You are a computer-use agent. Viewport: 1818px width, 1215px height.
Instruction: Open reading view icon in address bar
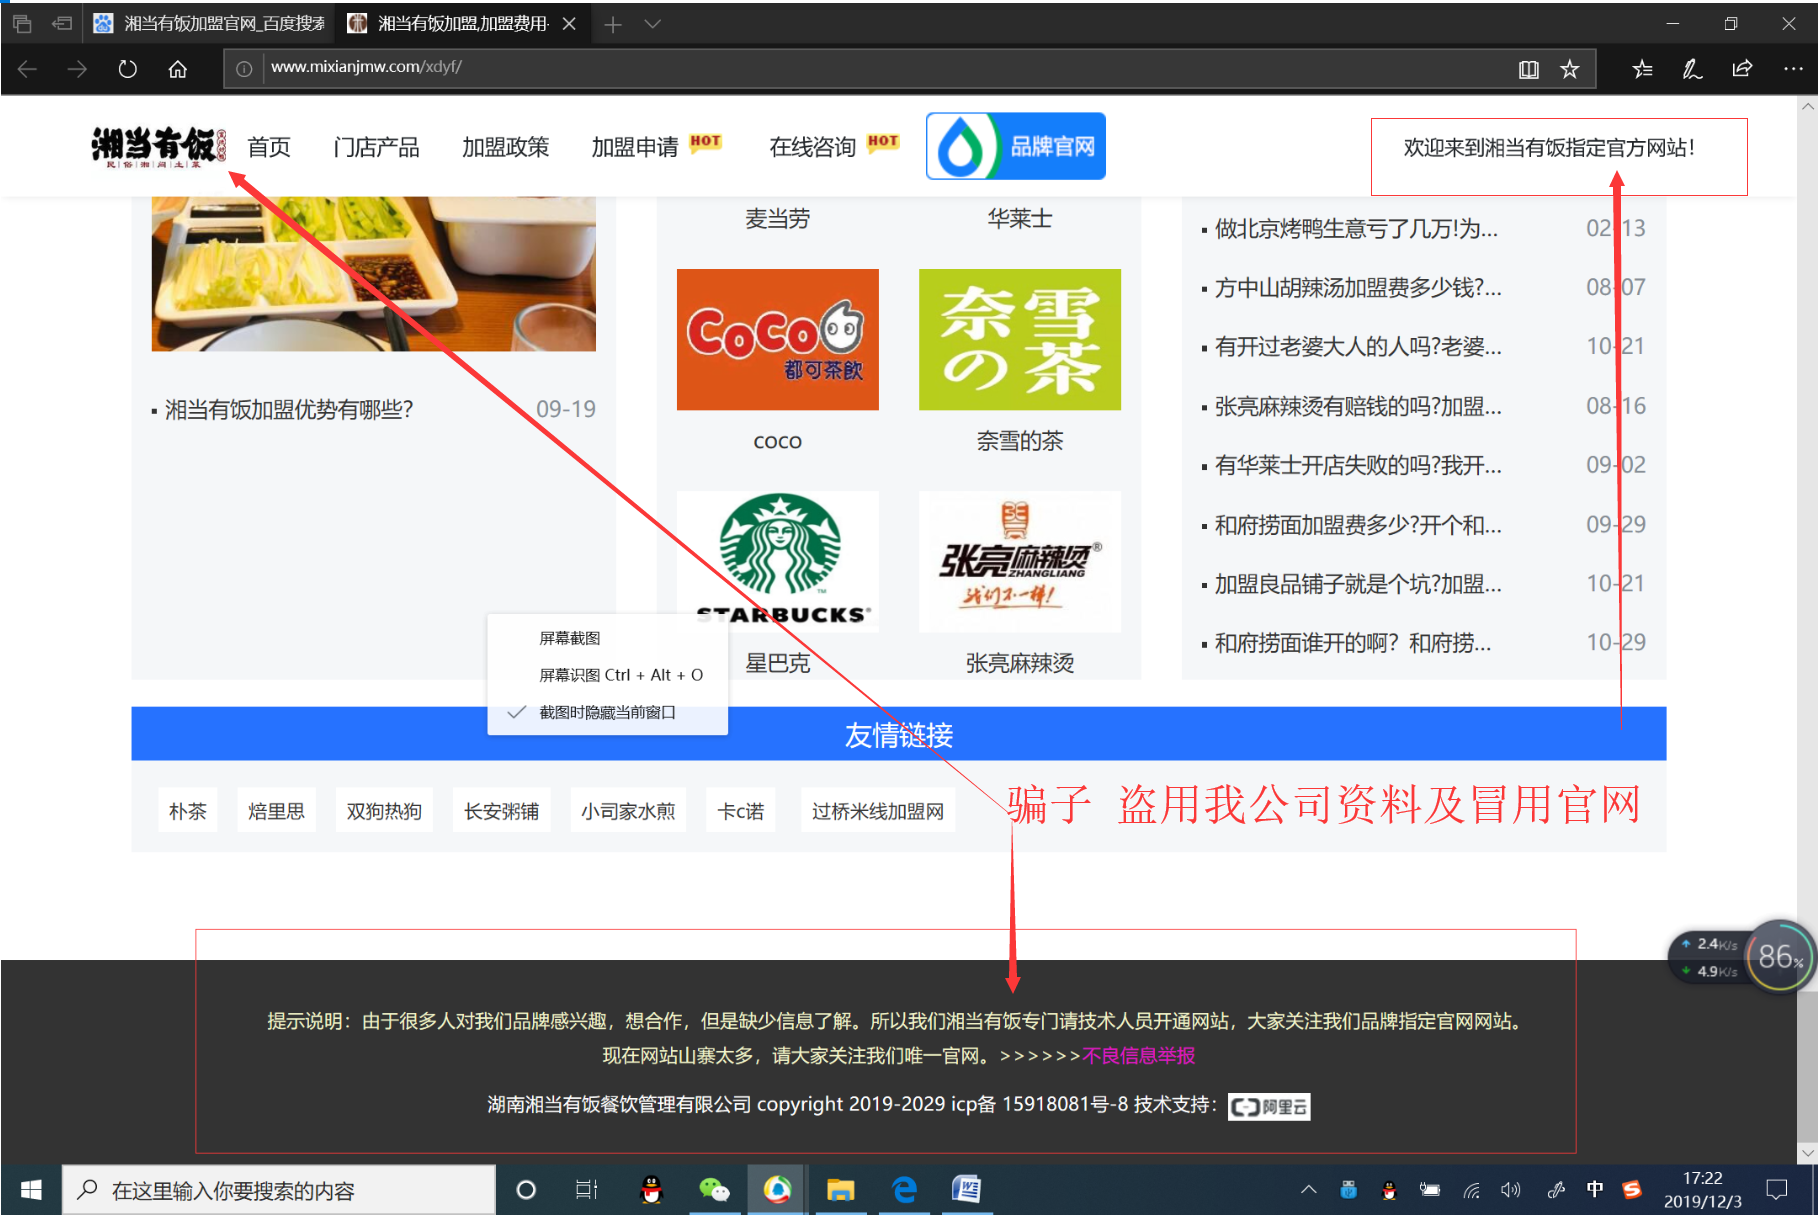tap(1528, 69)
